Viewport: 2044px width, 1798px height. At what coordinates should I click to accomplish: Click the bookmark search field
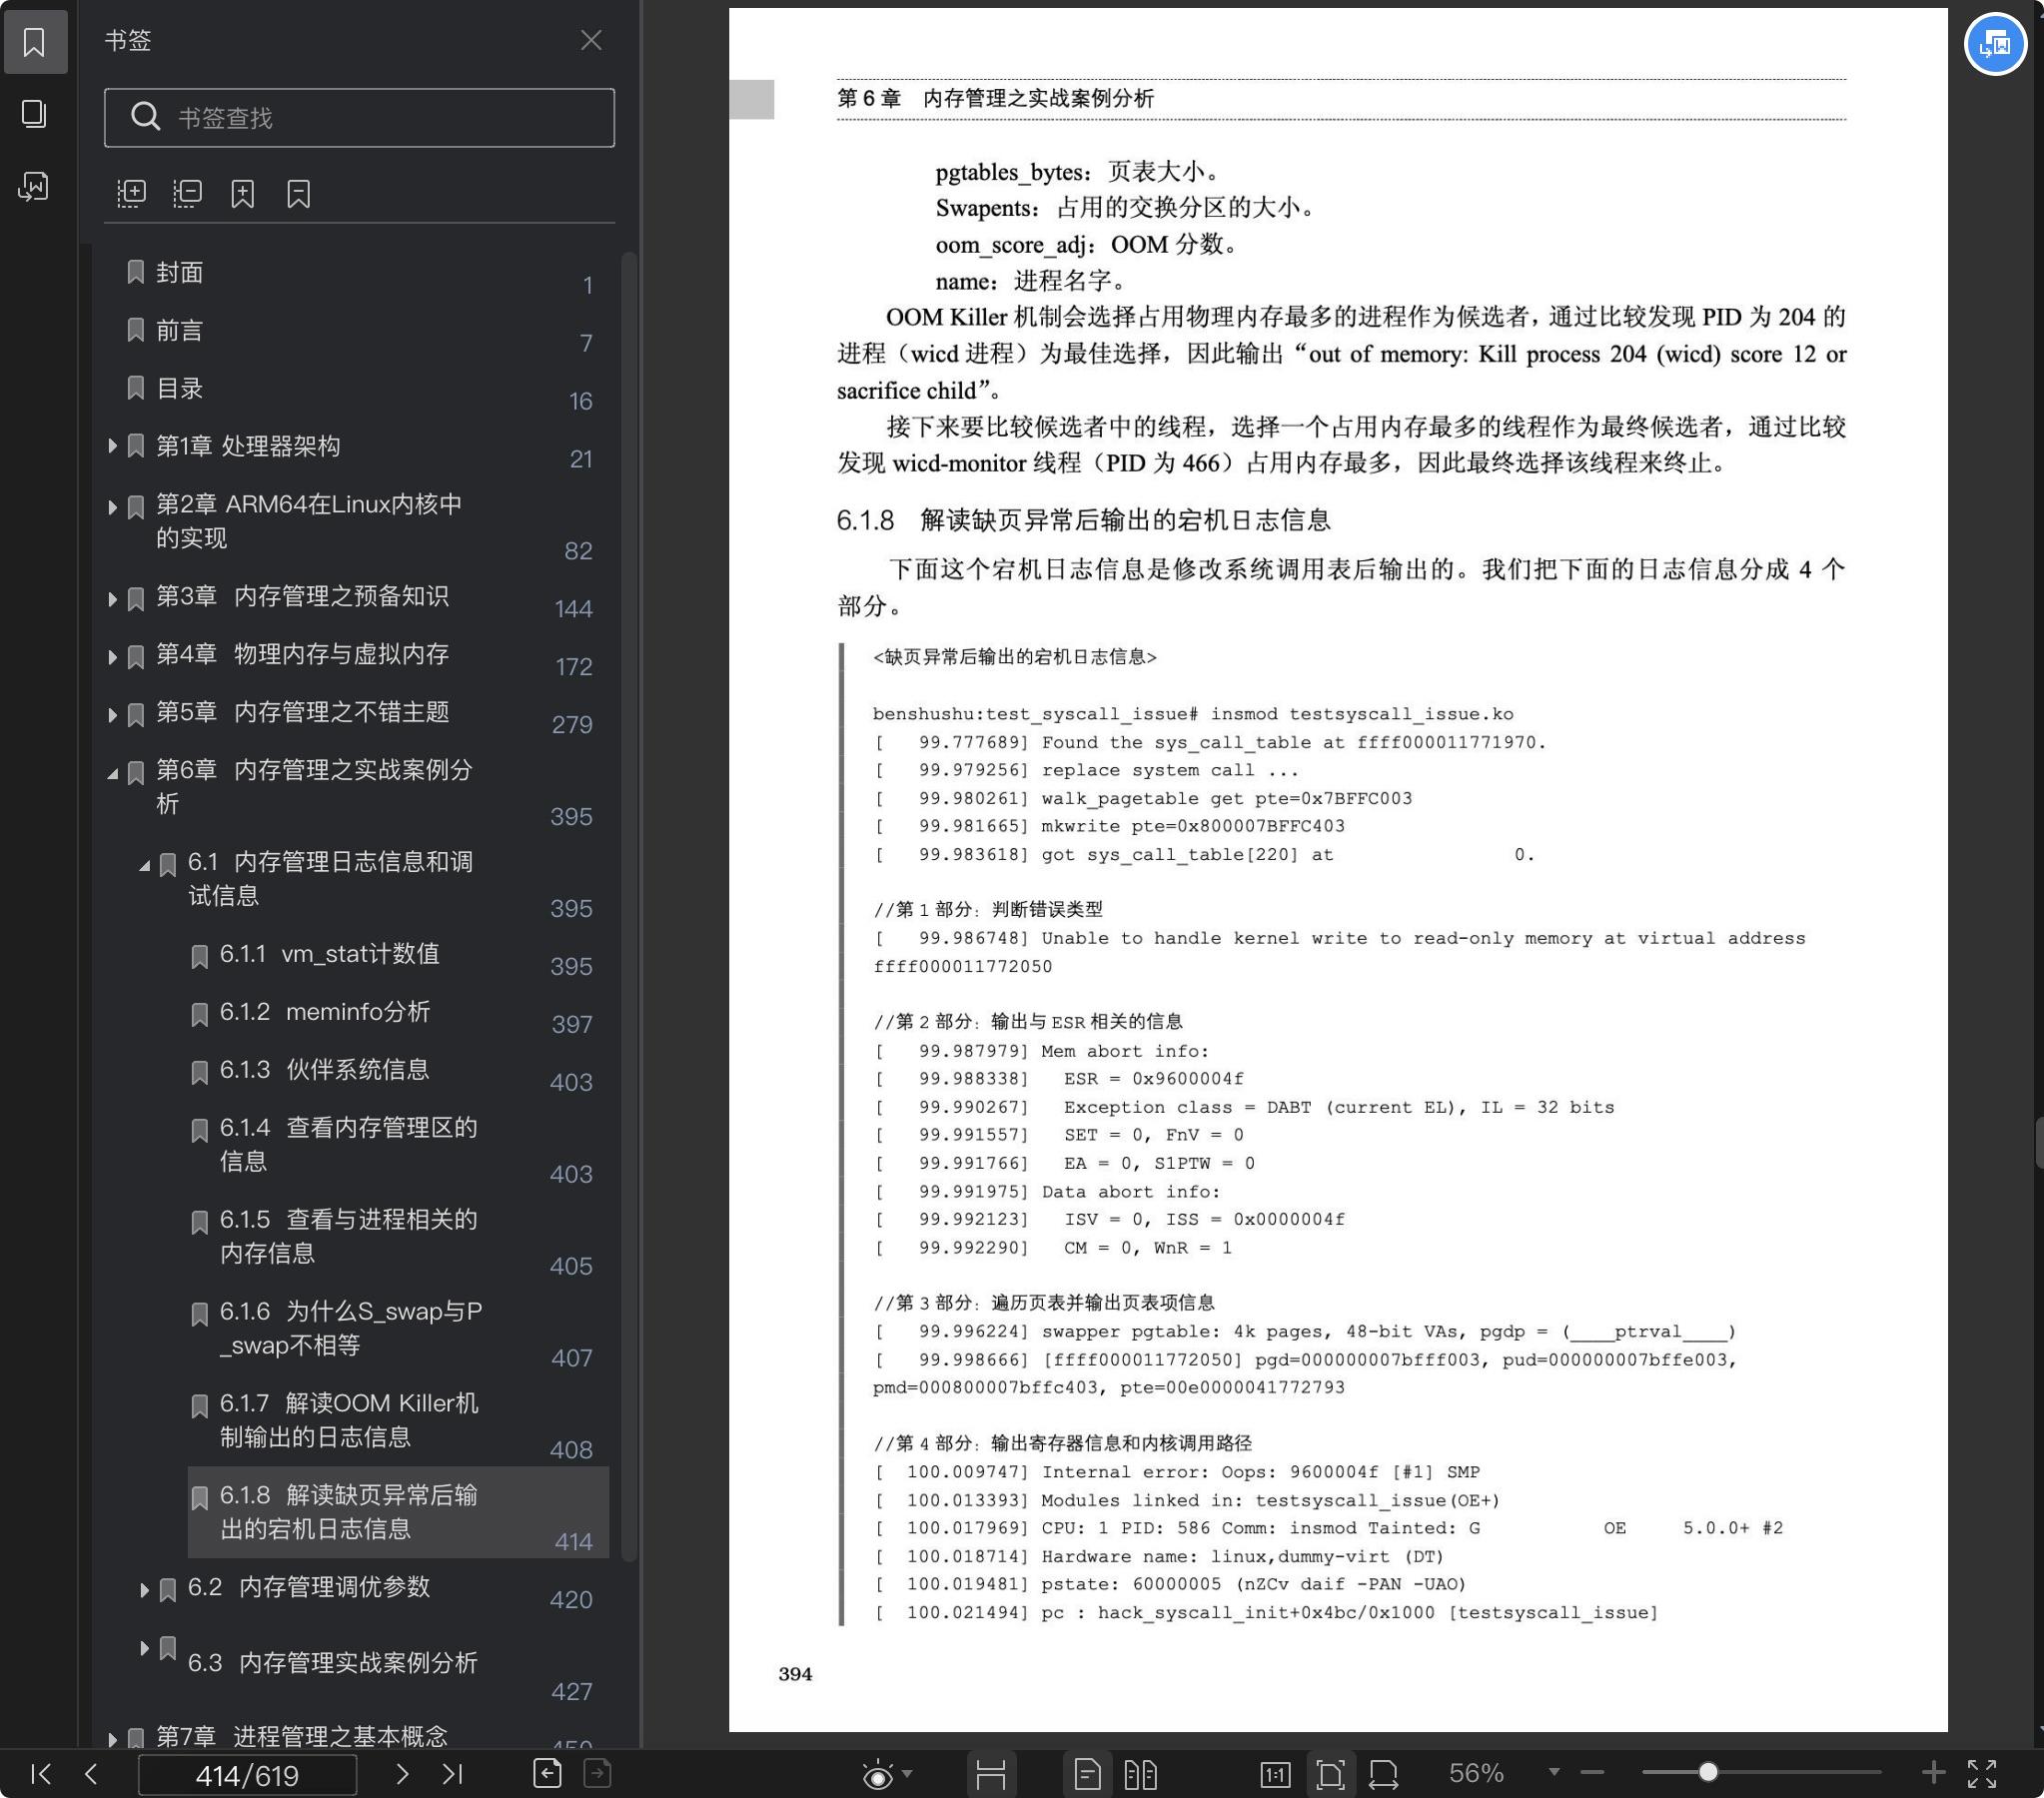pos(359,118)
